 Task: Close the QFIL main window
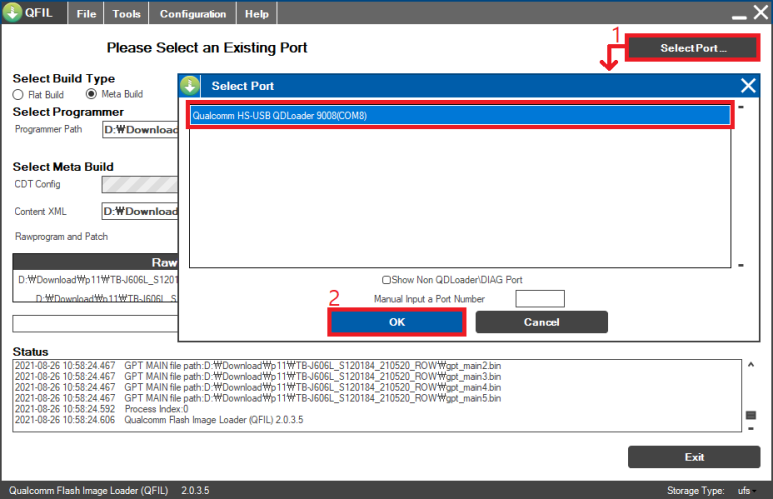pos(761,12)
